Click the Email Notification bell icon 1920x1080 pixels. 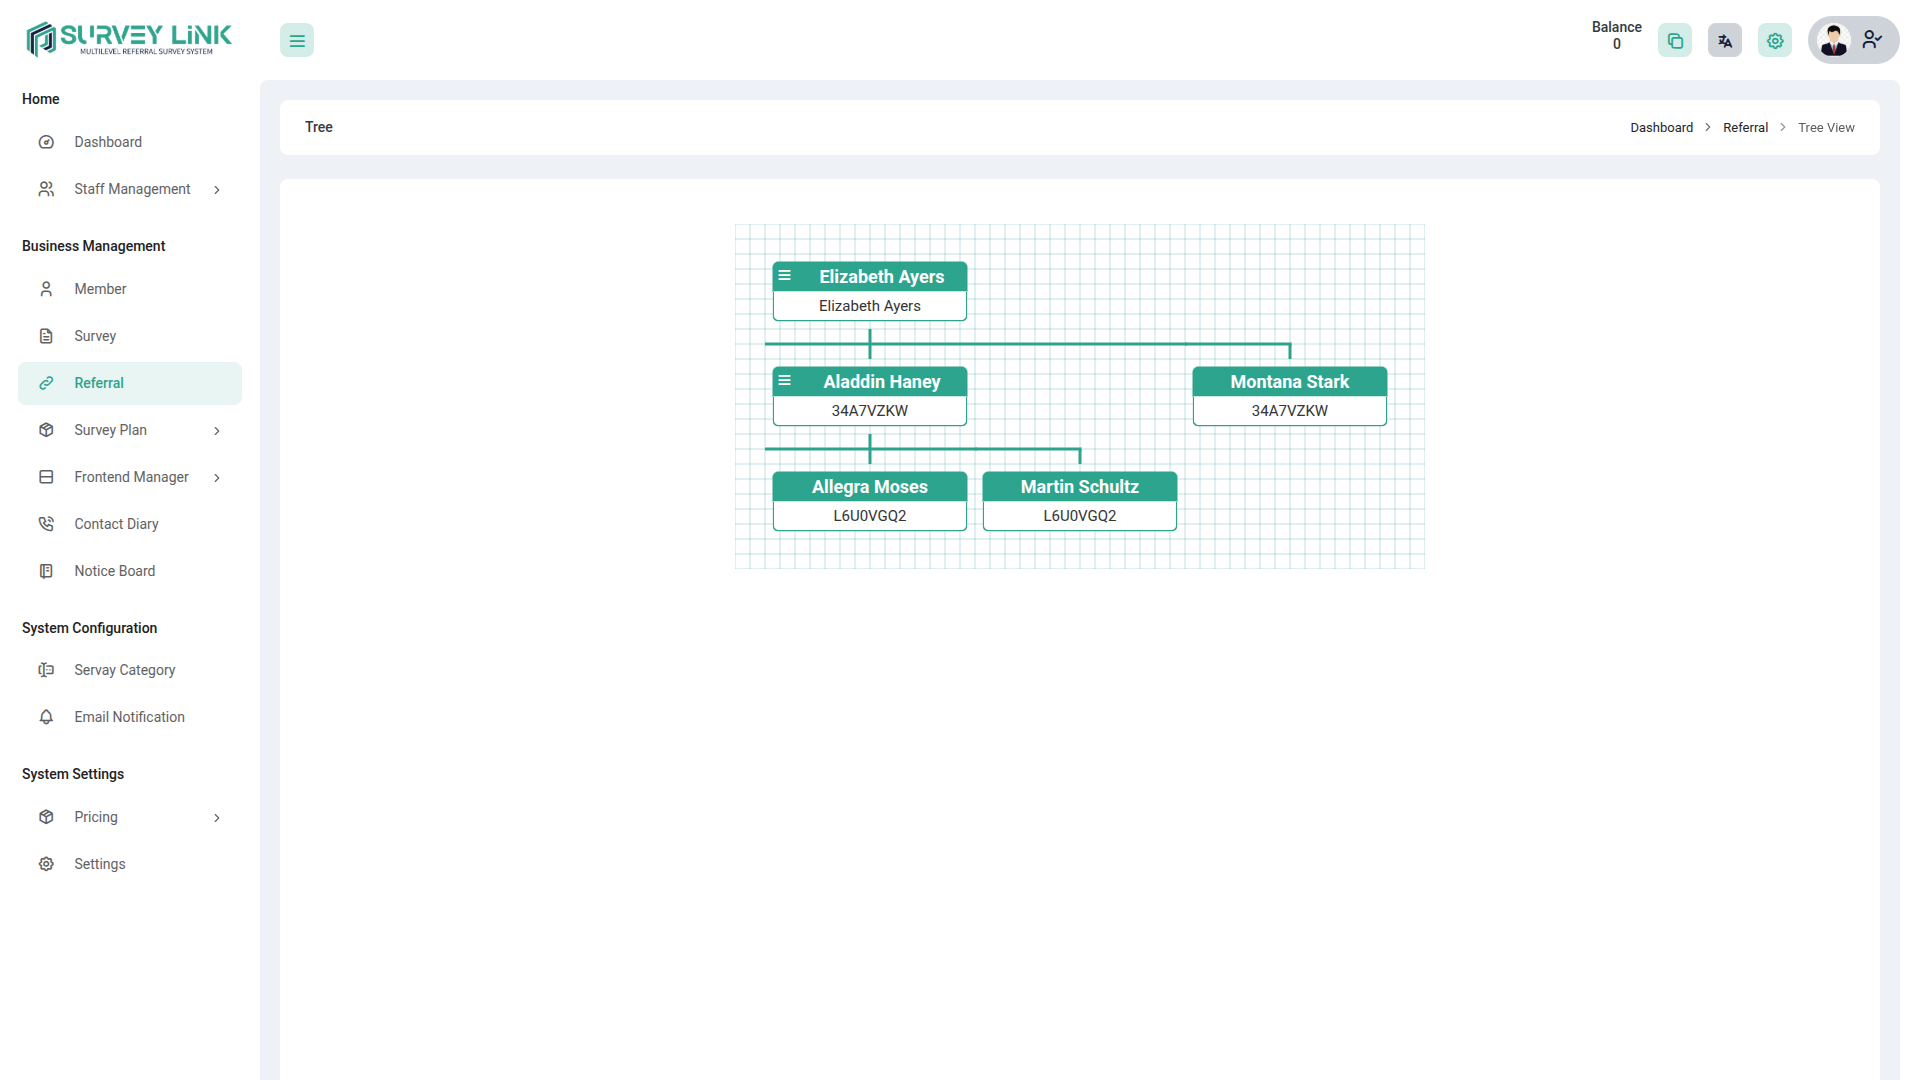[46, 717]
